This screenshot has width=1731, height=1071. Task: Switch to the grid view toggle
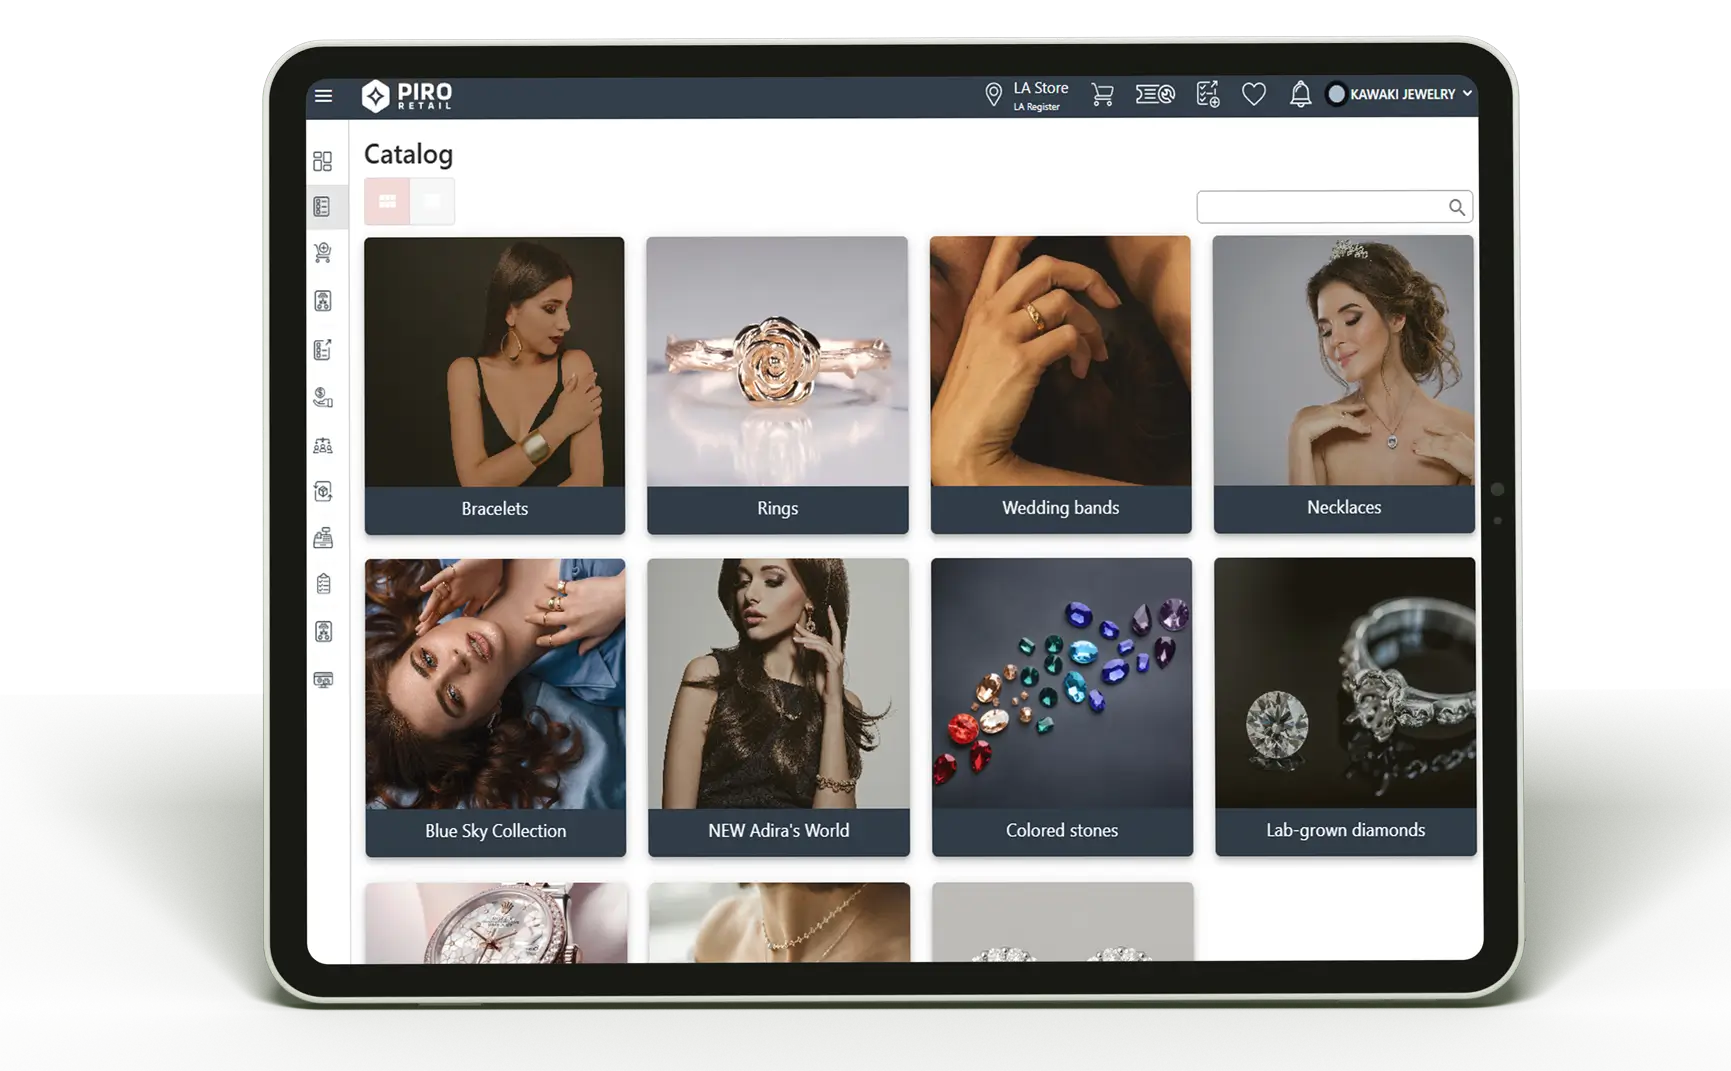click(x=387, y=201)
